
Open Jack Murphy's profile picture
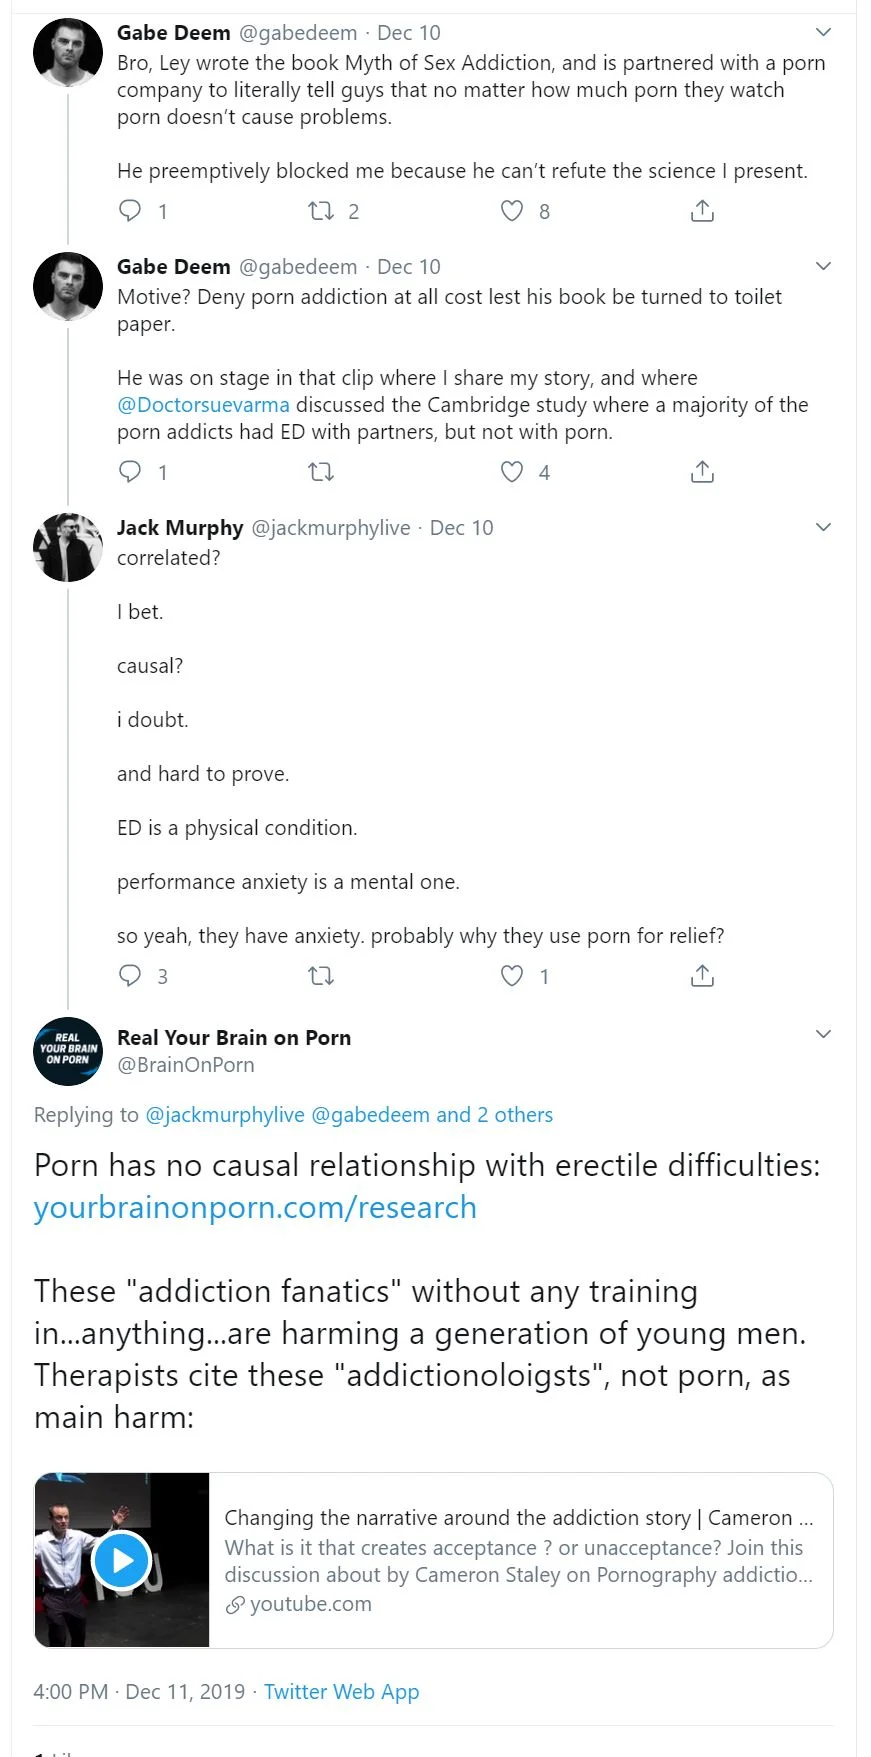click(68, 547)
